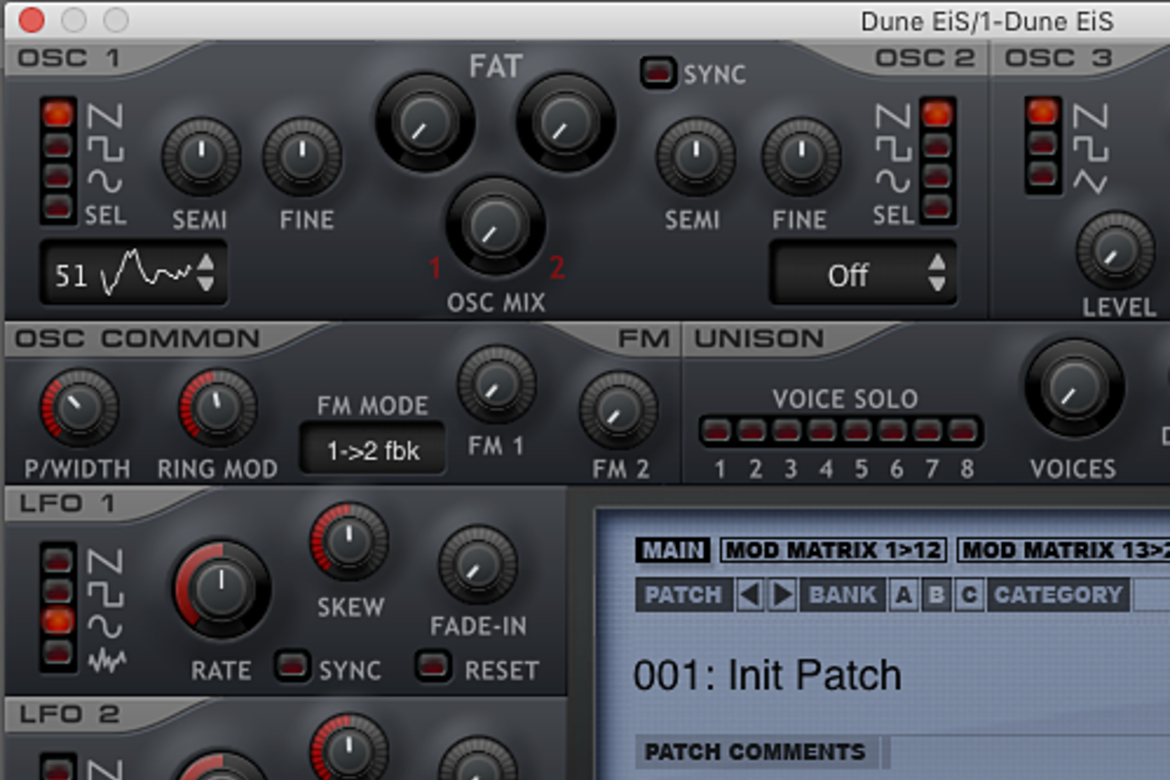Screen dimensions: 1170x780
Task: Solo unison voice 3
Action: tap(787, 431)
